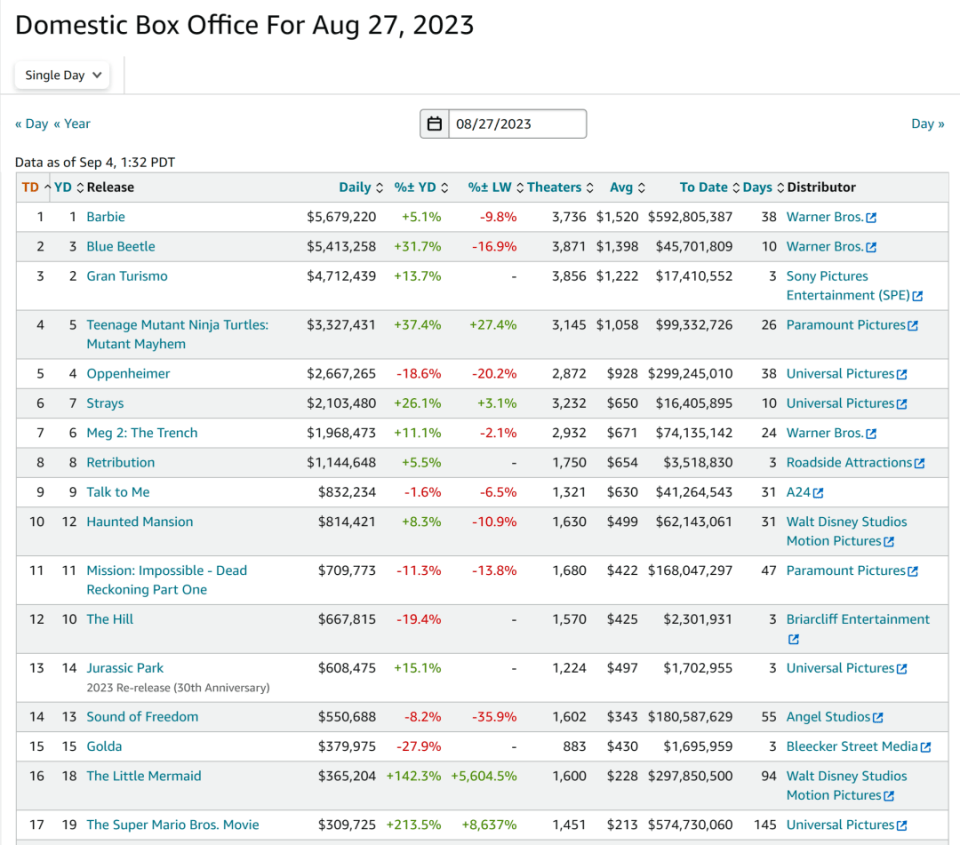Click external link icon beside Roadside Attractions
Viewport: 960px width, 845px height.
pos(919,463)
